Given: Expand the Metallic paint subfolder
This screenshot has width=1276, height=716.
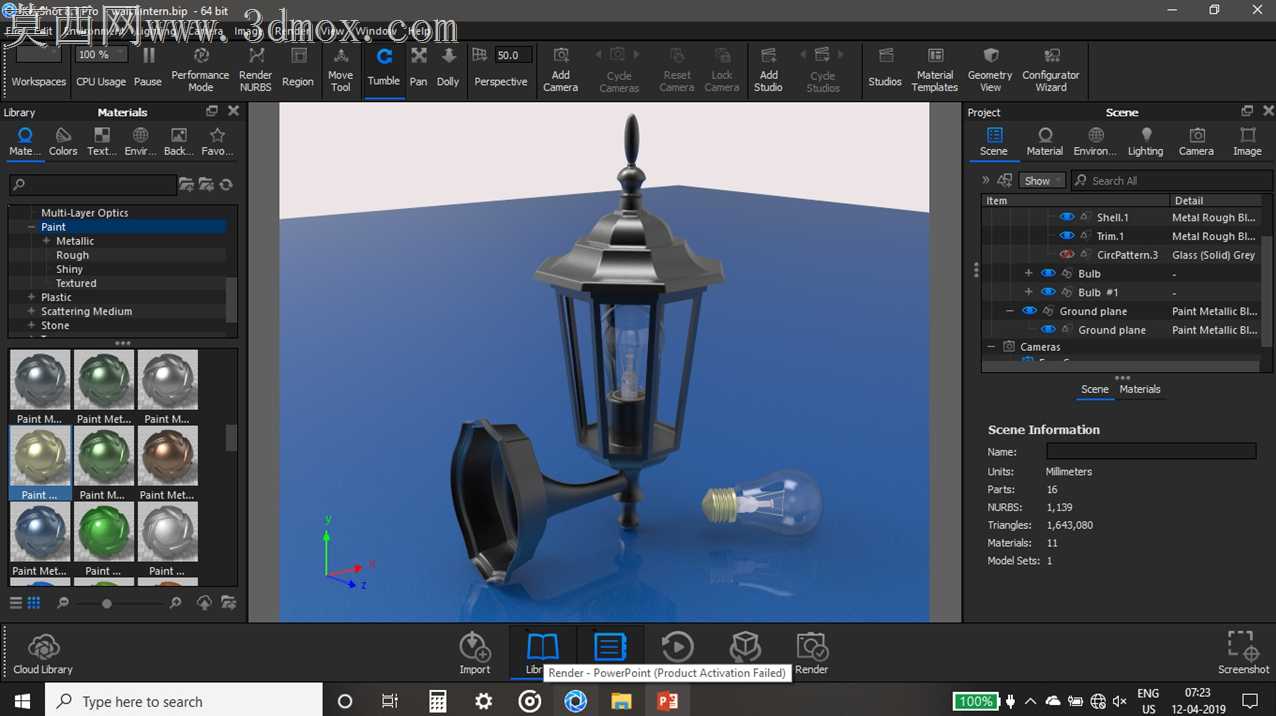Looking at the screenshot, I should coord(46,241).
